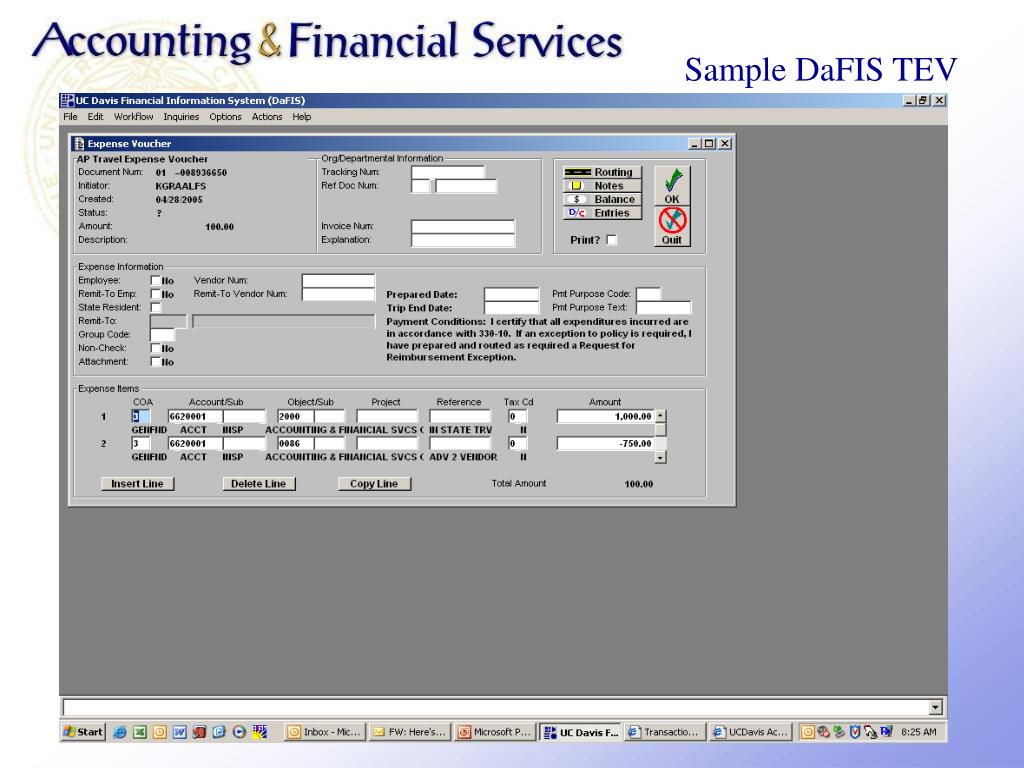The image size is (1024, 768).
Task: Launch Excel from Quick Launch
Action: click(140, 732)
